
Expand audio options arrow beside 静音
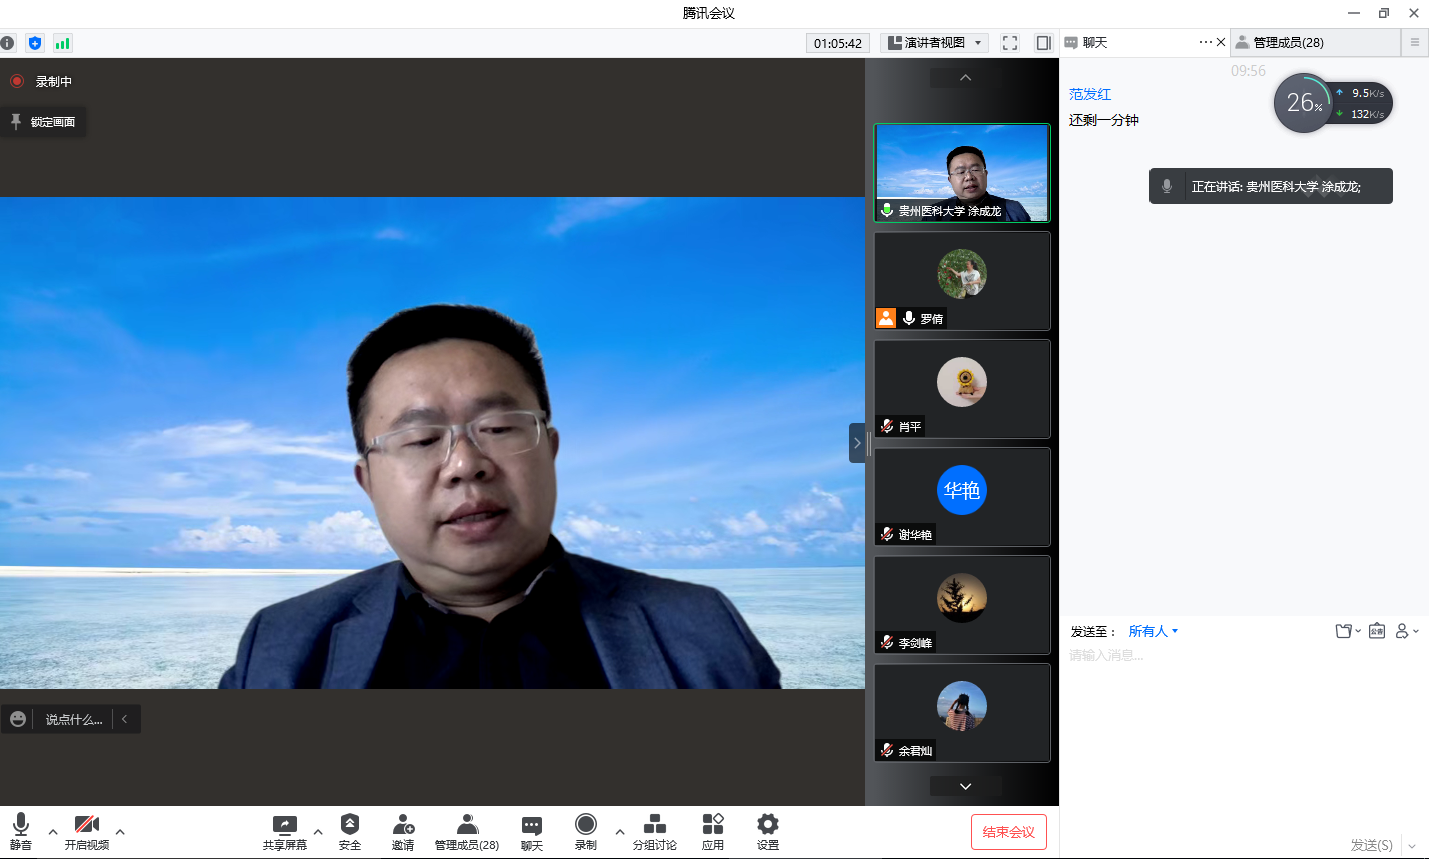[x=53, y=831]
